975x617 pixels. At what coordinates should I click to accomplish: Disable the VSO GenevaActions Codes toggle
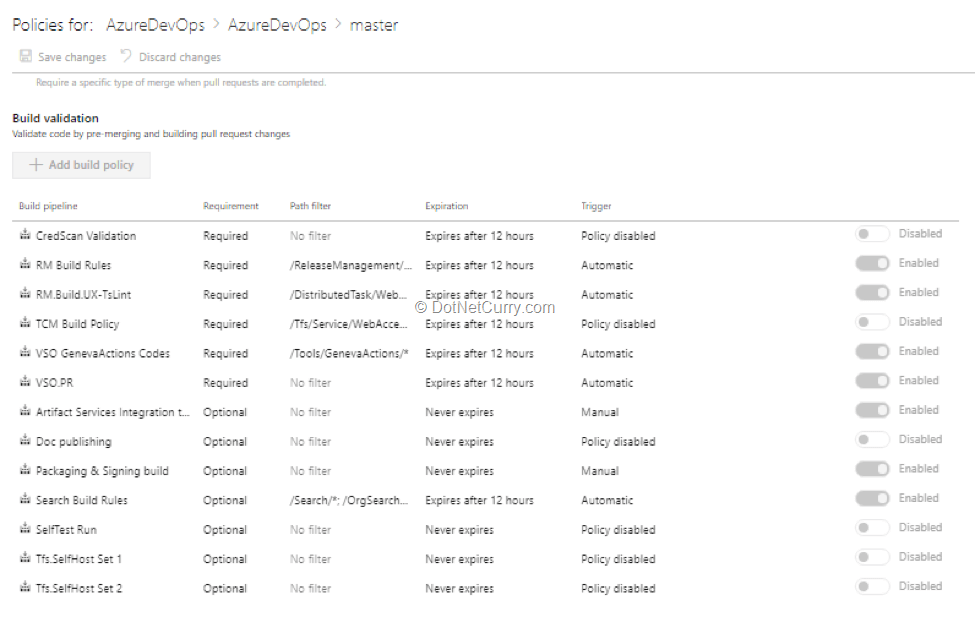[872, 351]
